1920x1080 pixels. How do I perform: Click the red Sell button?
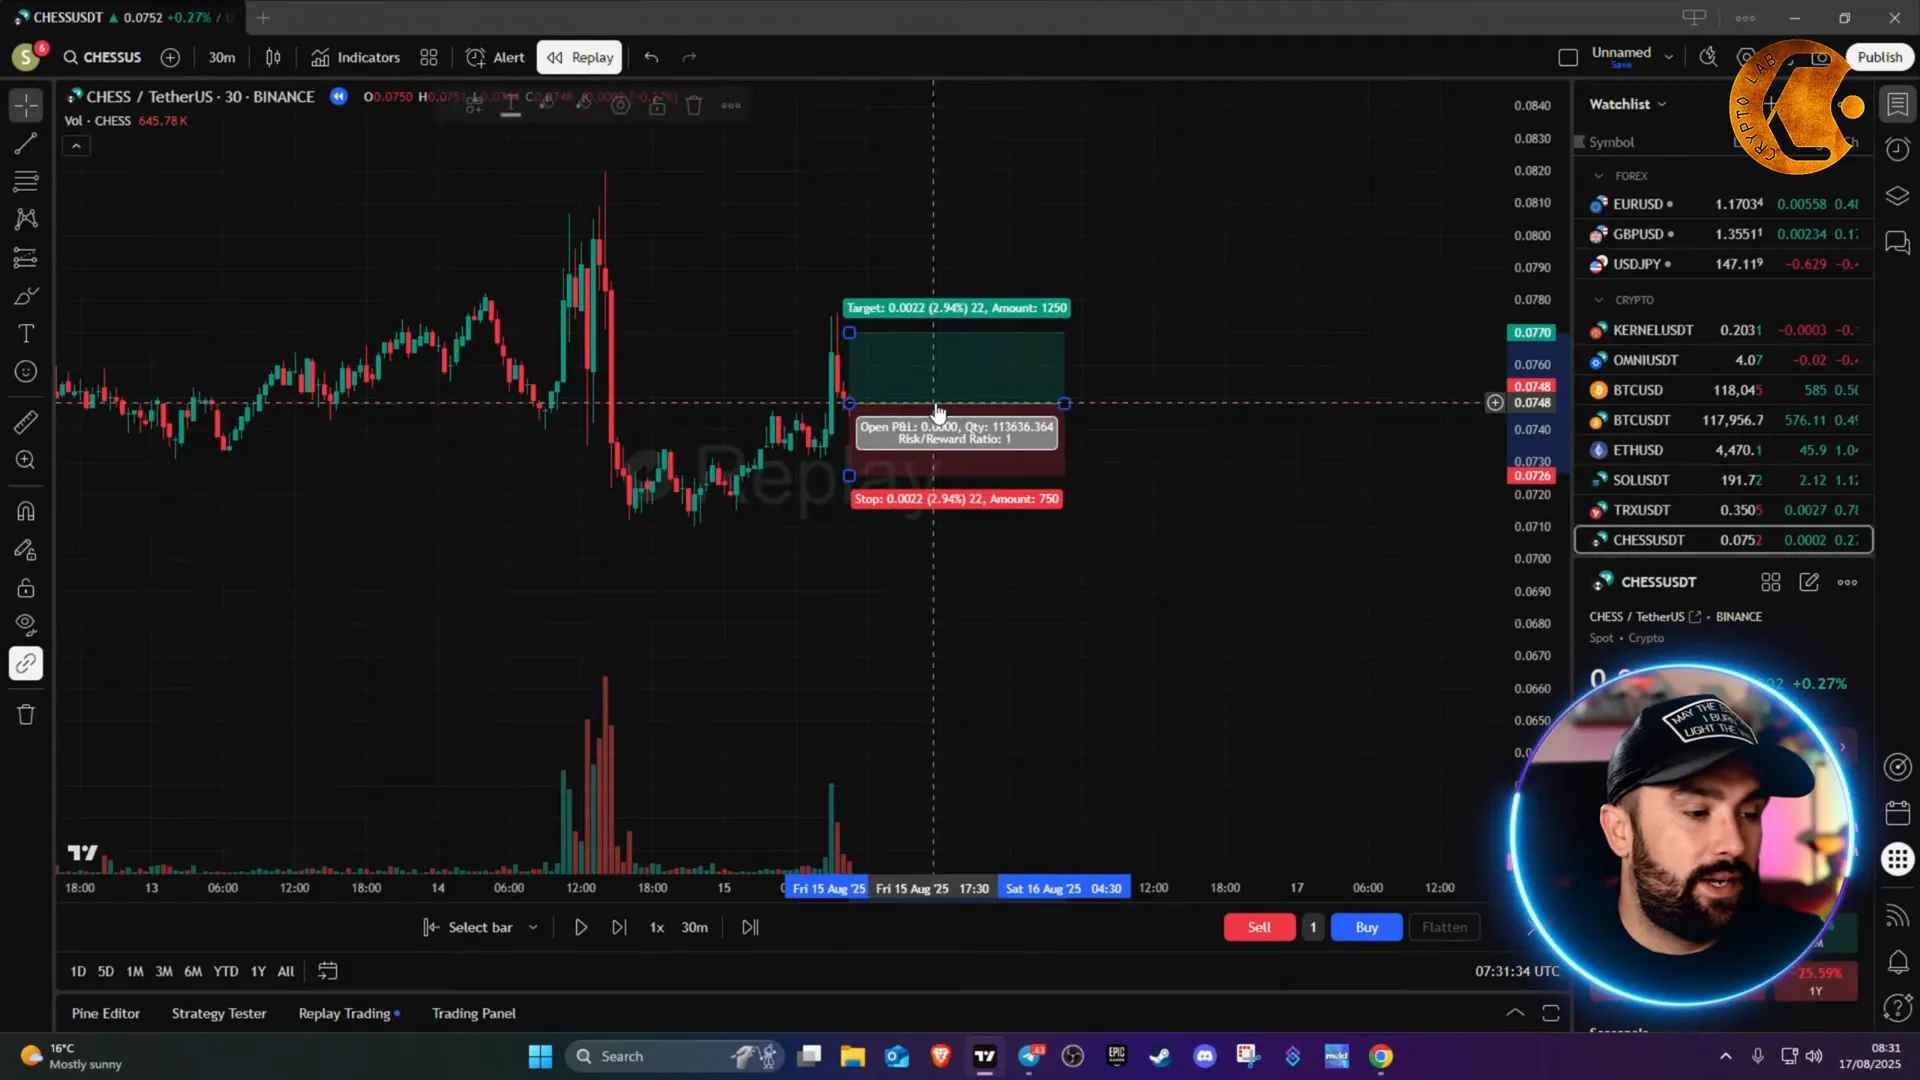pyautogui.click(x=1259, y=927)
